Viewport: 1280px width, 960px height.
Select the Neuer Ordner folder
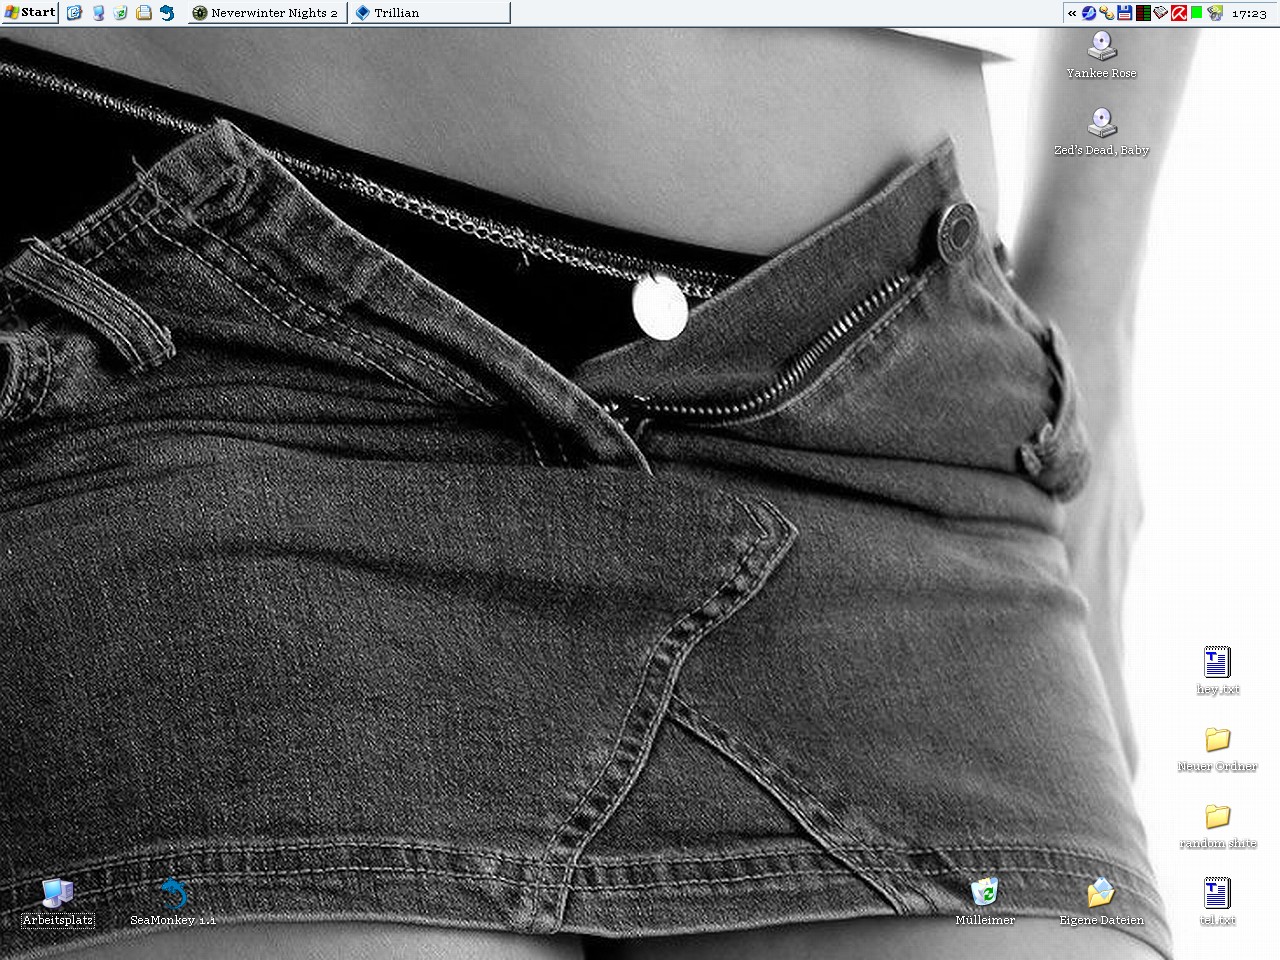[1217, 739]
